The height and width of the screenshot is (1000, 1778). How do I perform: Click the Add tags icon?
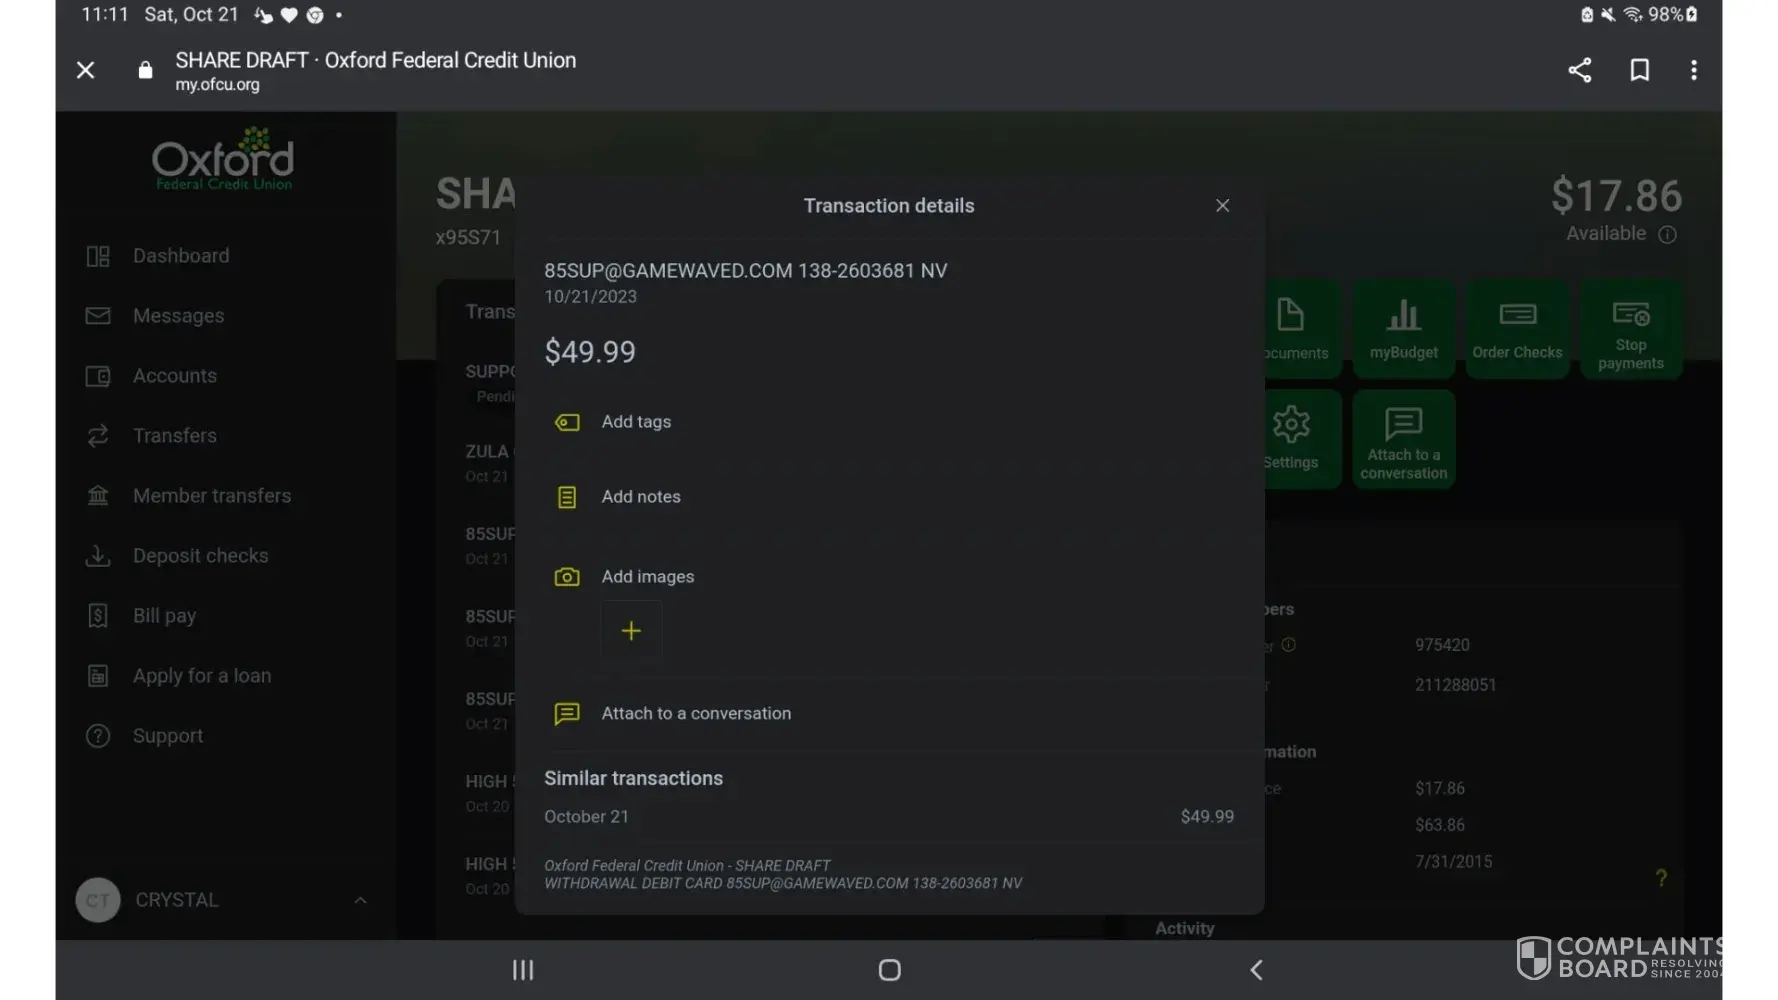click(567, 422)
